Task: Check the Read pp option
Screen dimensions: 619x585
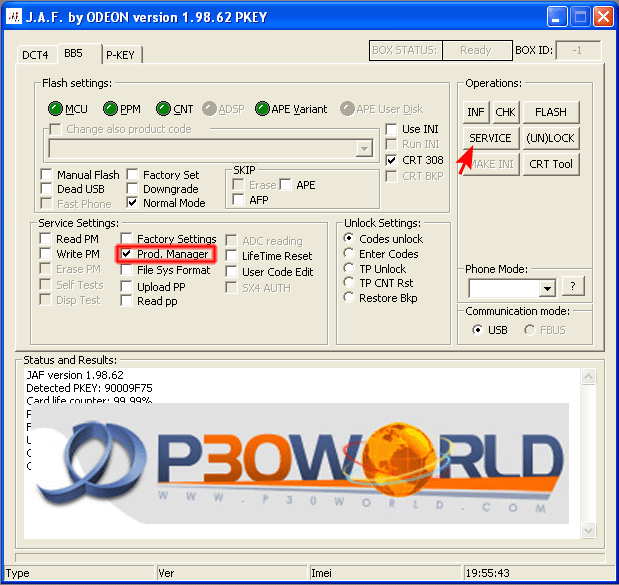Action: point(126,301)
